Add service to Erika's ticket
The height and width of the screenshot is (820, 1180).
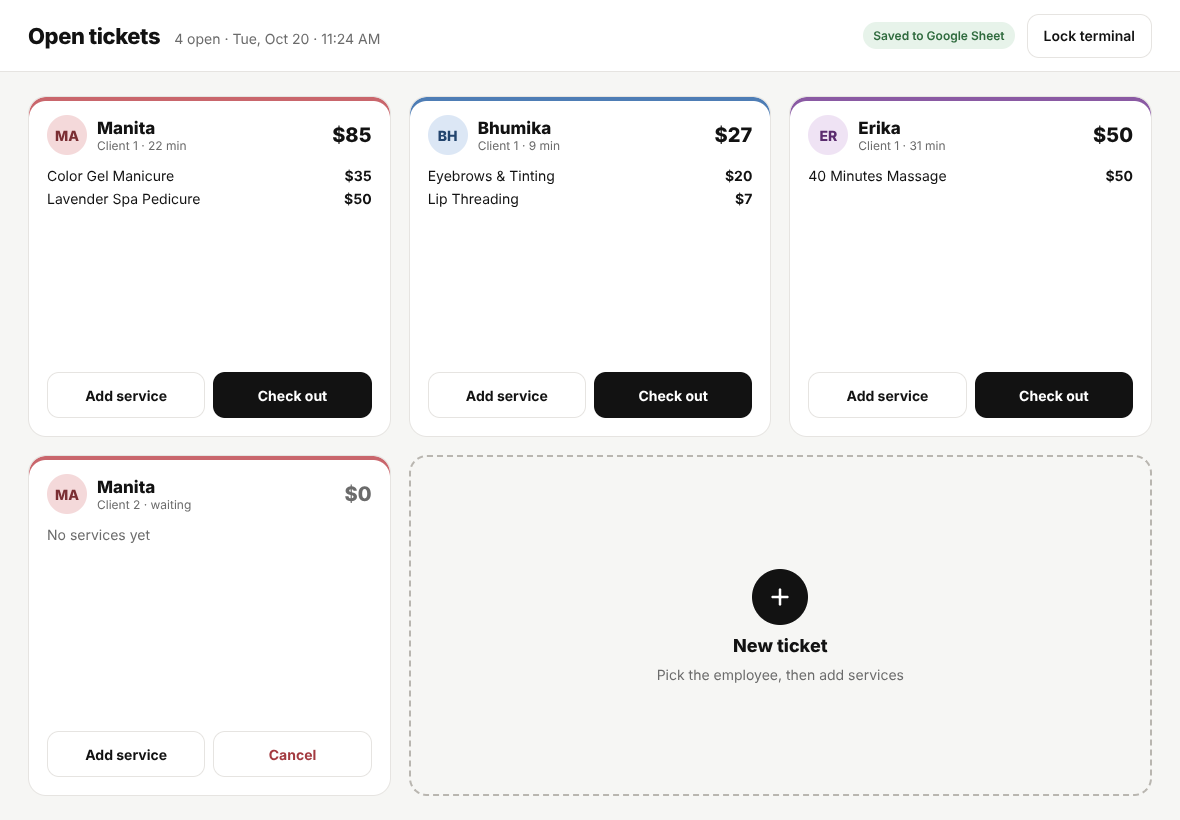[887, 395]
